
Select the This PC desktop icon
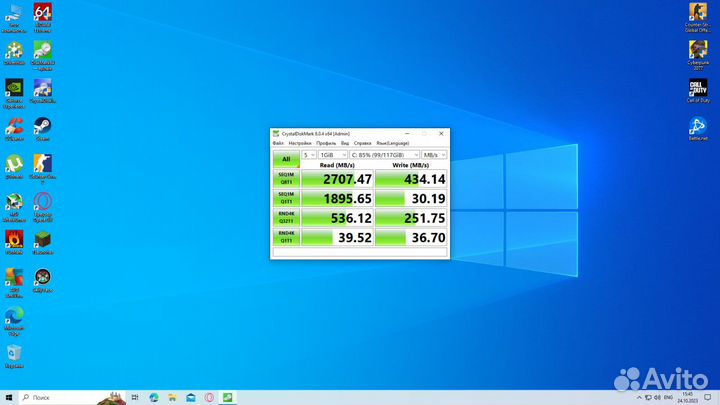[x=14, y=18]
